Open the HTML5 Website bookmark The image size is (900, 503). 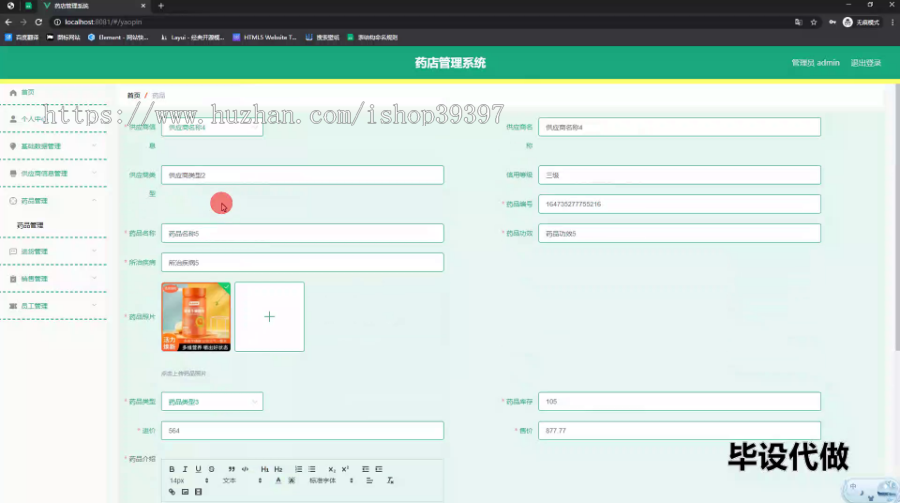coord(265,37)
